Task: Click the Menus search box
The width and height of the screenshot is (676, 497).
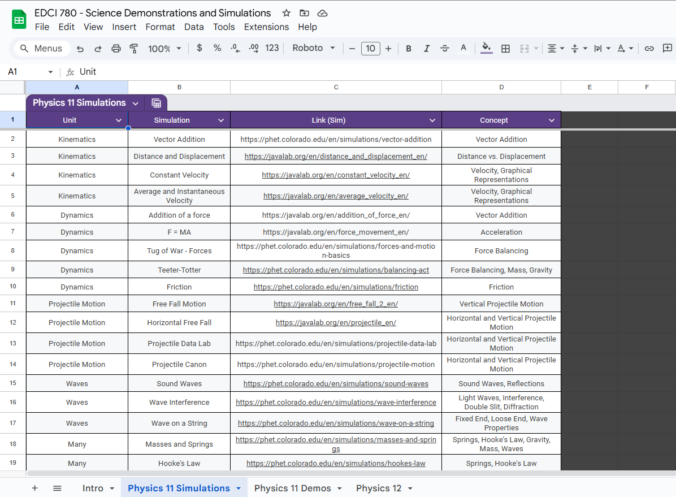Action: (41, 48)
